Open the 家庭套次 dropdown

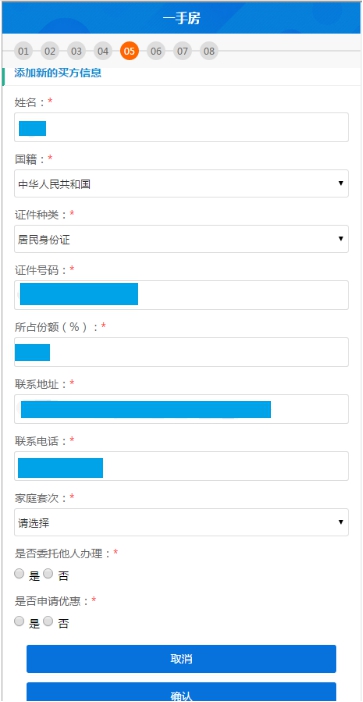tap(181, 522)
